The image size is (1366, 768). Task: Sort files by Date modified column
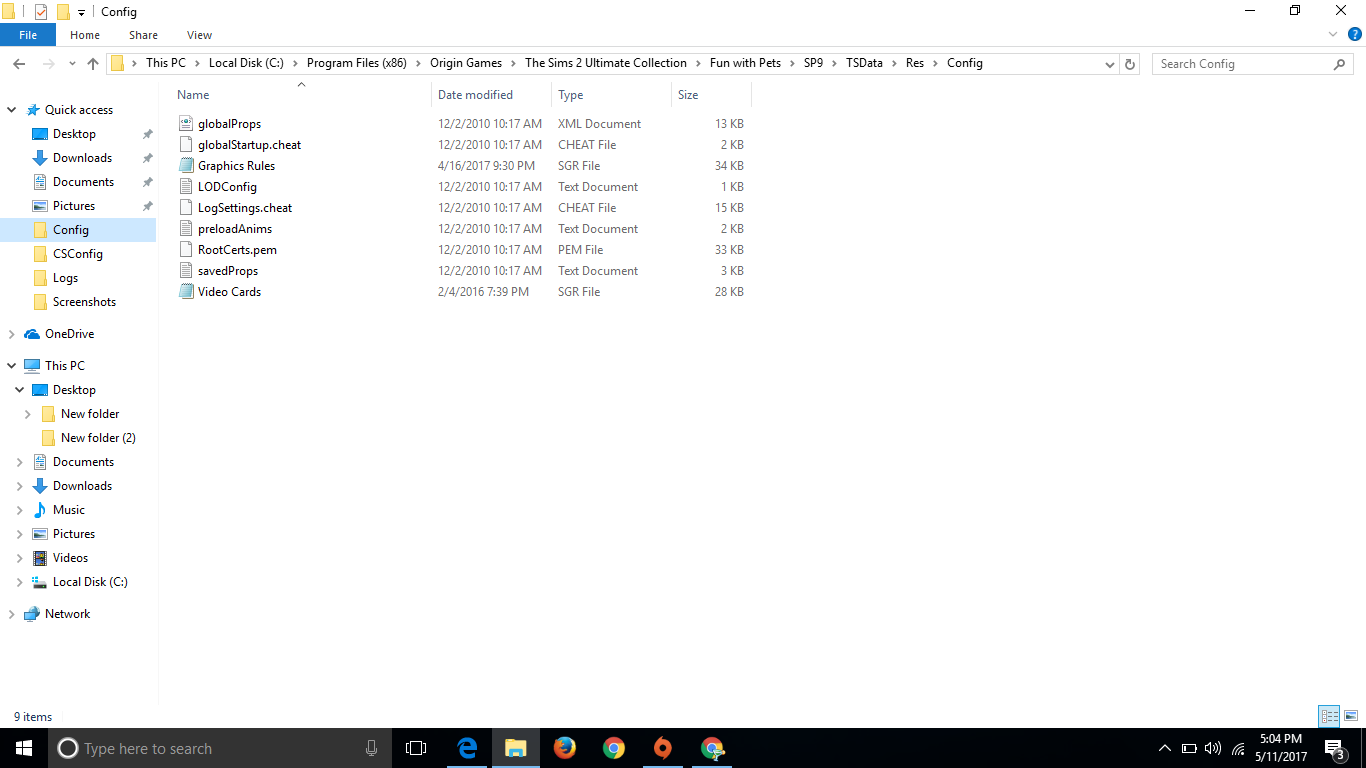point(475,95)
